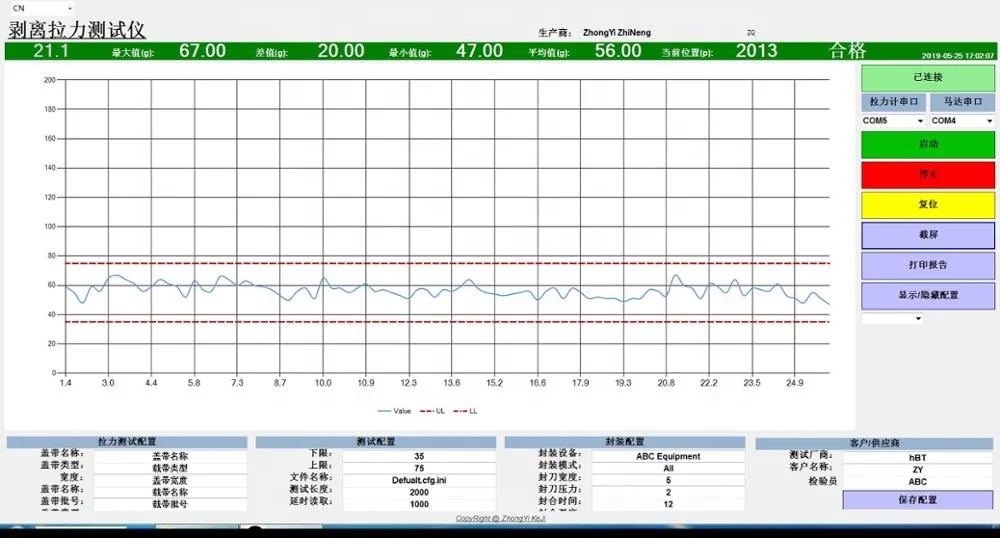
Task: Click the 封装设备 field with ABC Equipment
Action: coord(668,456)
